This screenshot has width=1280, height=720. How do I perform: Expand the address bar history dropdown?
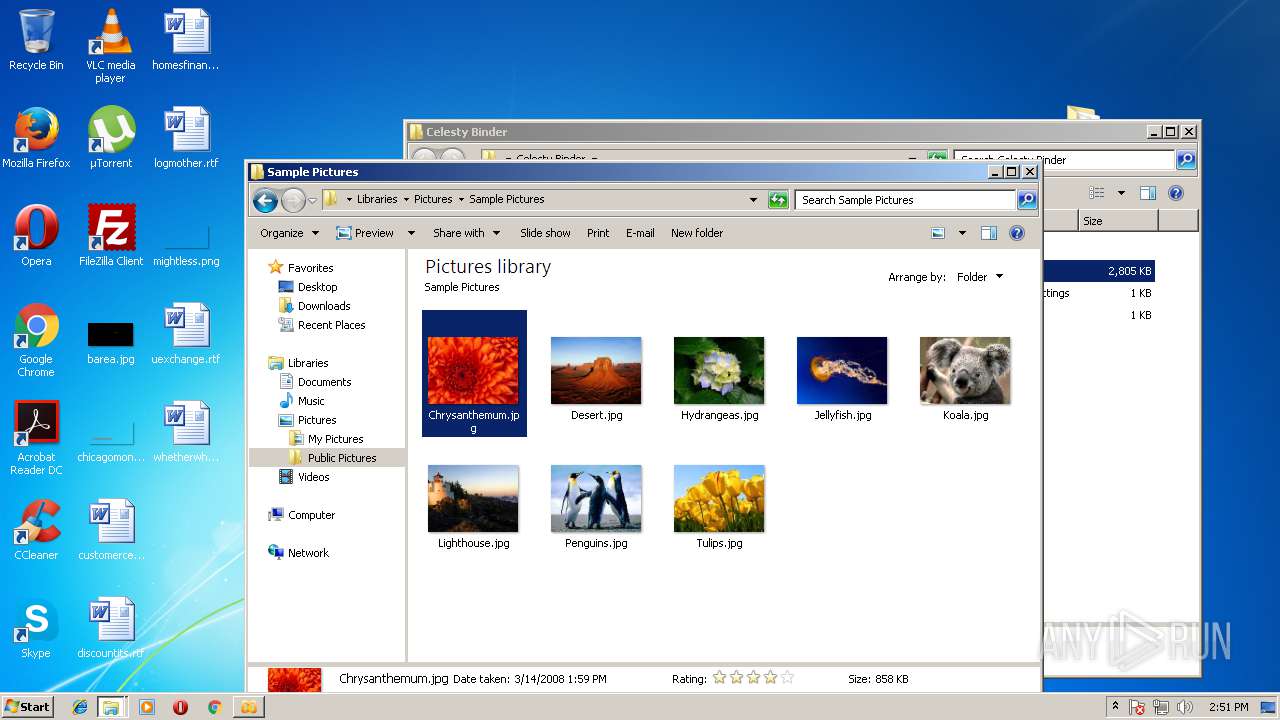pyautogui.click(x=753, y=200)
